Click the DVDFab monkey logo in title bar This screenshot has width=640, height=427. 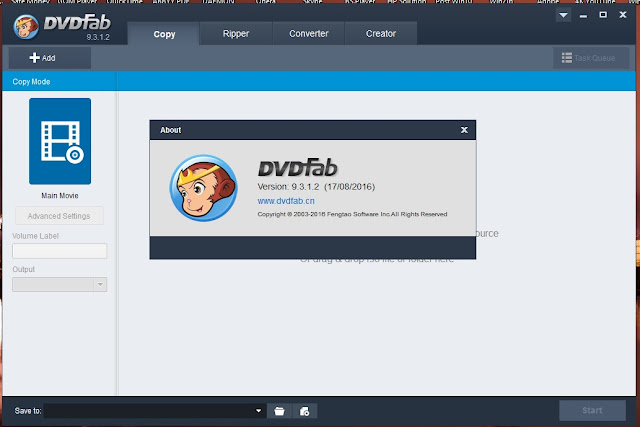tap(26, 27)
